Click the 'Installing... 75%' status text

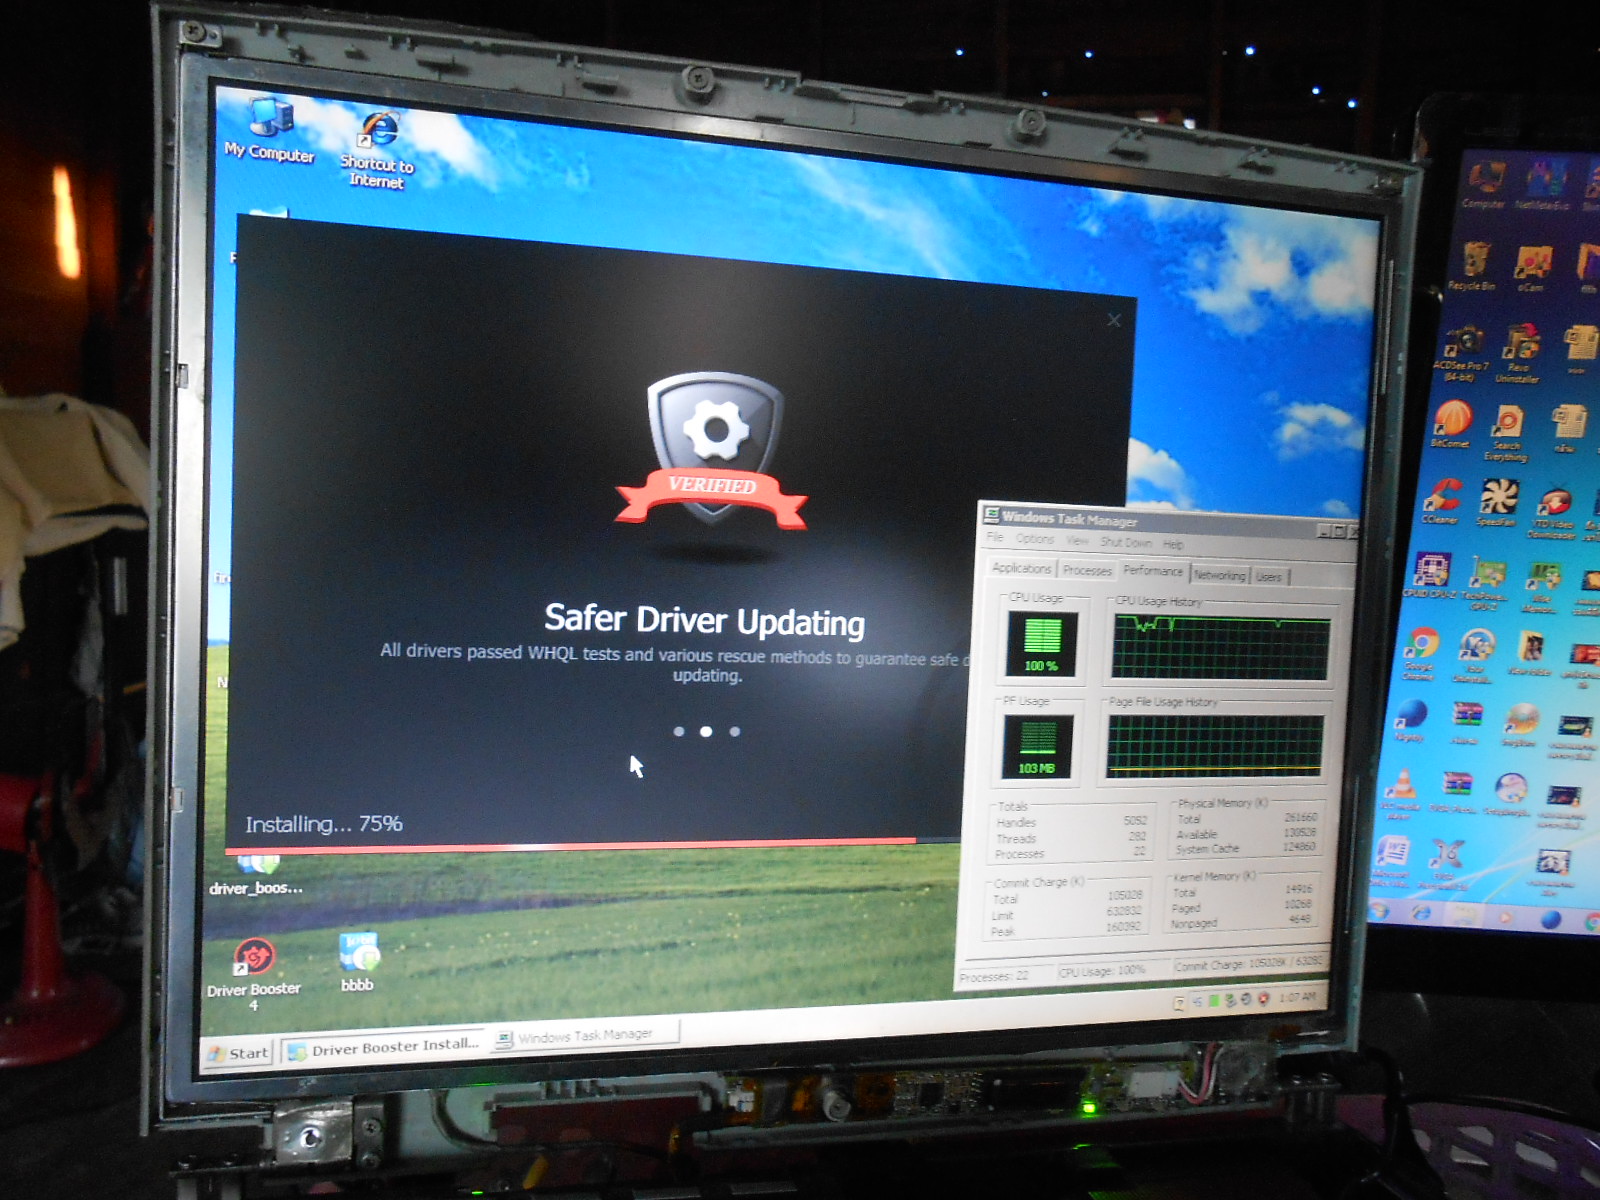click(324, 824)
